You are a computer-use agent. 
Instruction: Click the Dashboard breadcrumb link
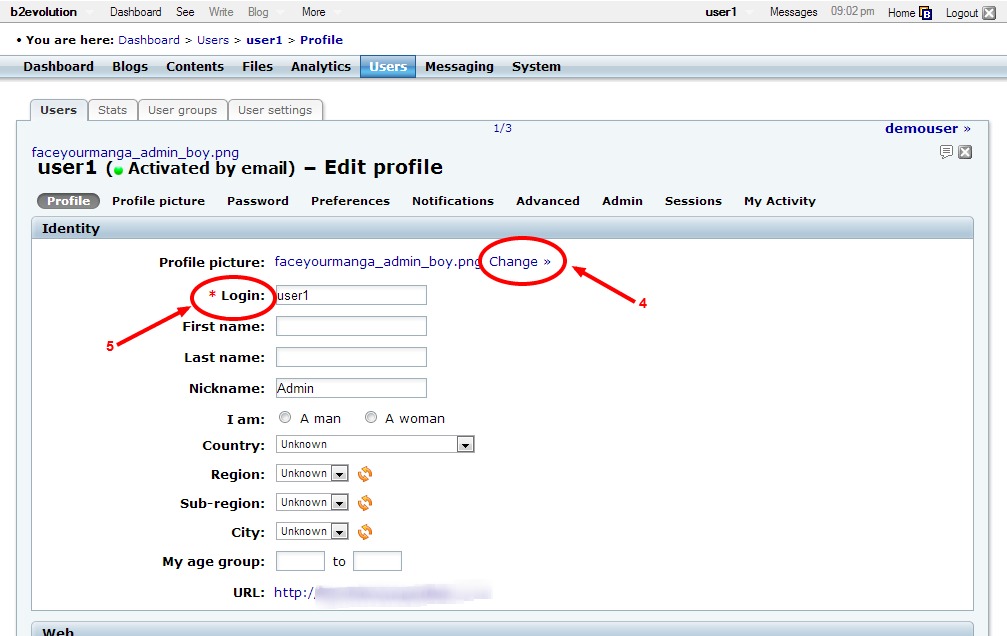tap(149, 40)
